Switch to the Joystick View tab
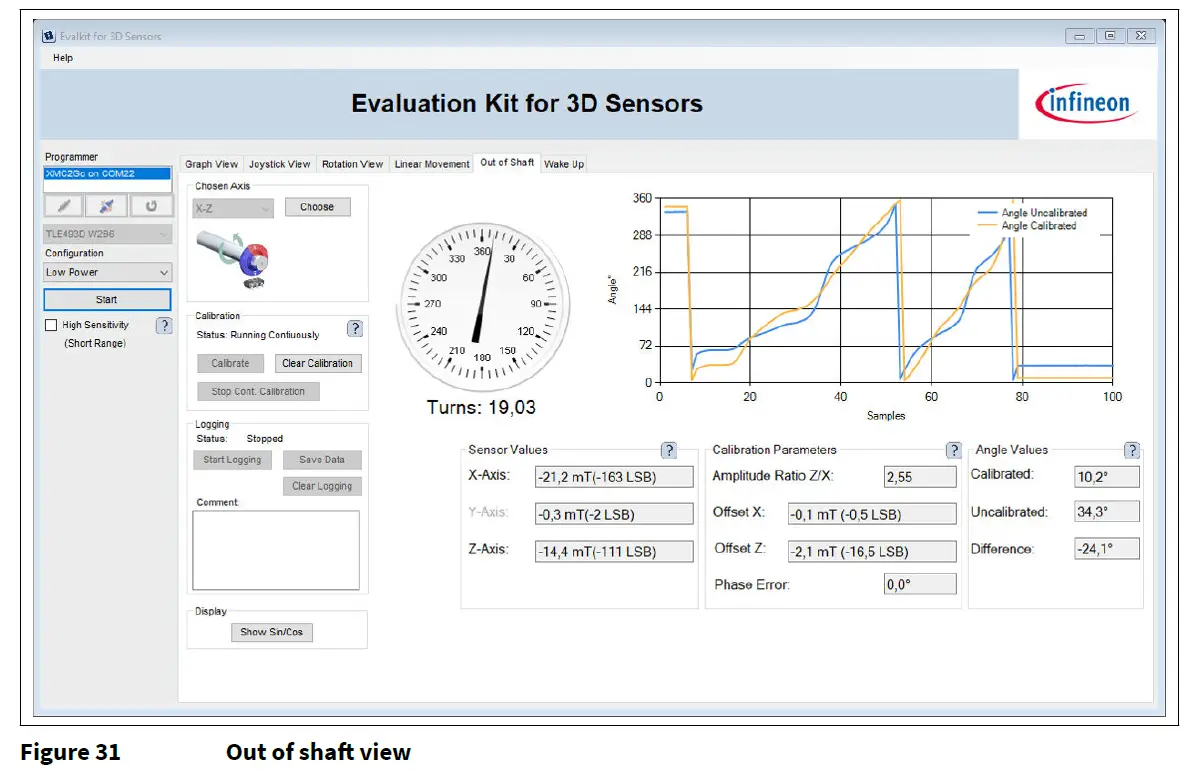This screenshot has height=776, width=1187. point(279,163)
